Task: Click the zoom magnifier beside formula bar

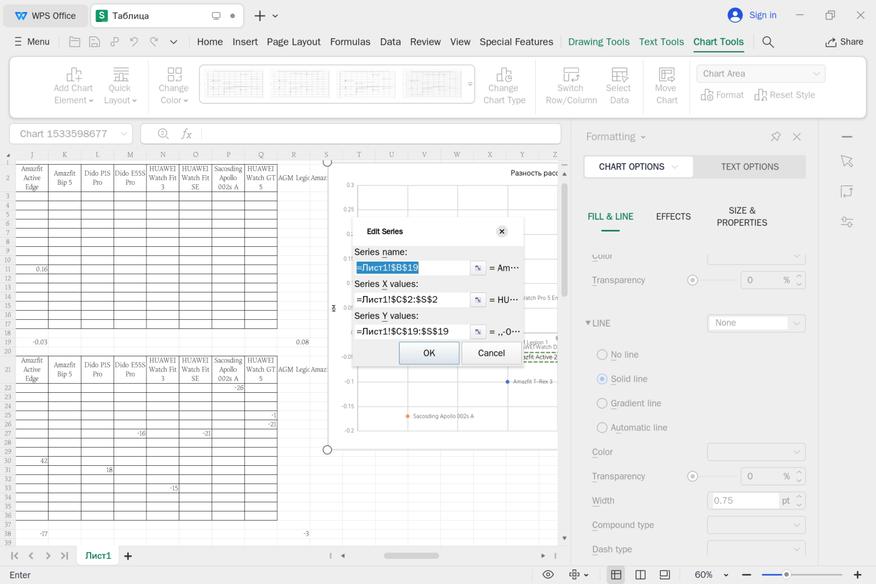Action: tap(163, 134)
